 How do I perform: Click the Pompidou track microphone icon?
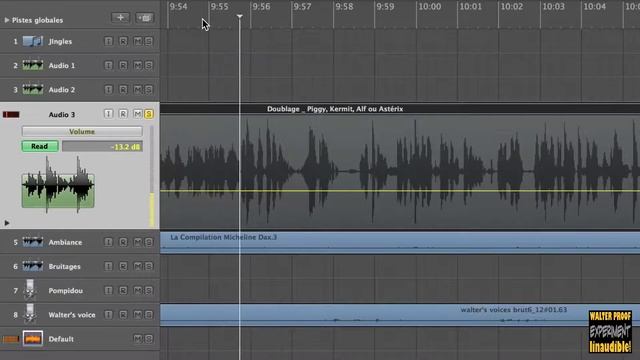point(30,290)
